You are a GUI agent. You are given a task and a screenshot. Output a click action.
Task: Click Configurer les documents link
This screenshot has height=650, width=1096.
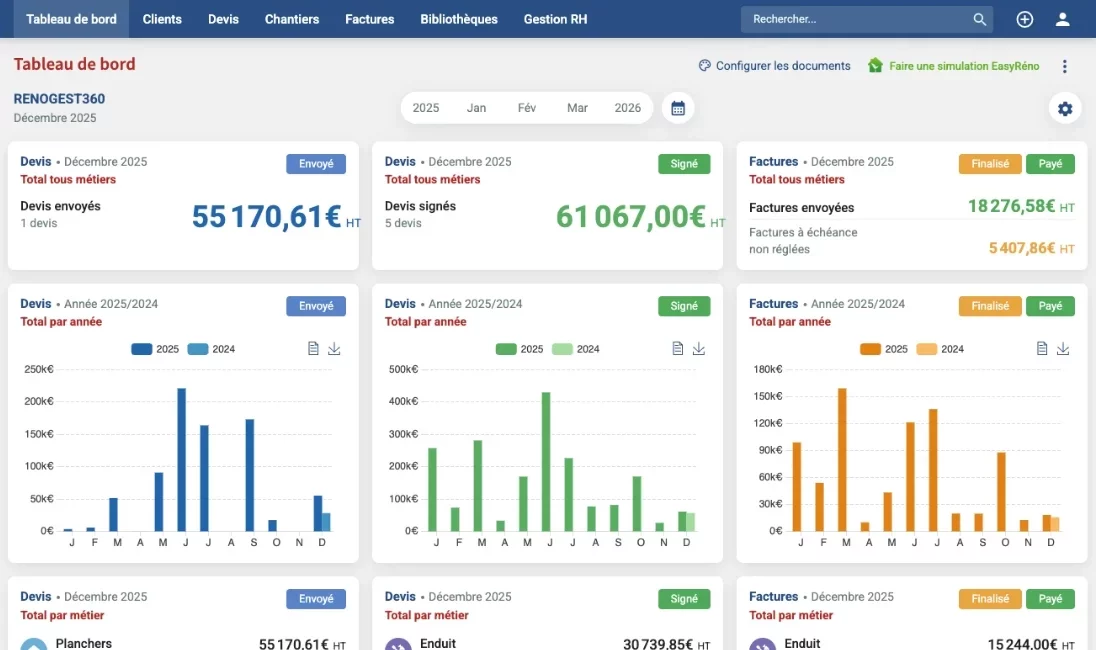[774, 66]
